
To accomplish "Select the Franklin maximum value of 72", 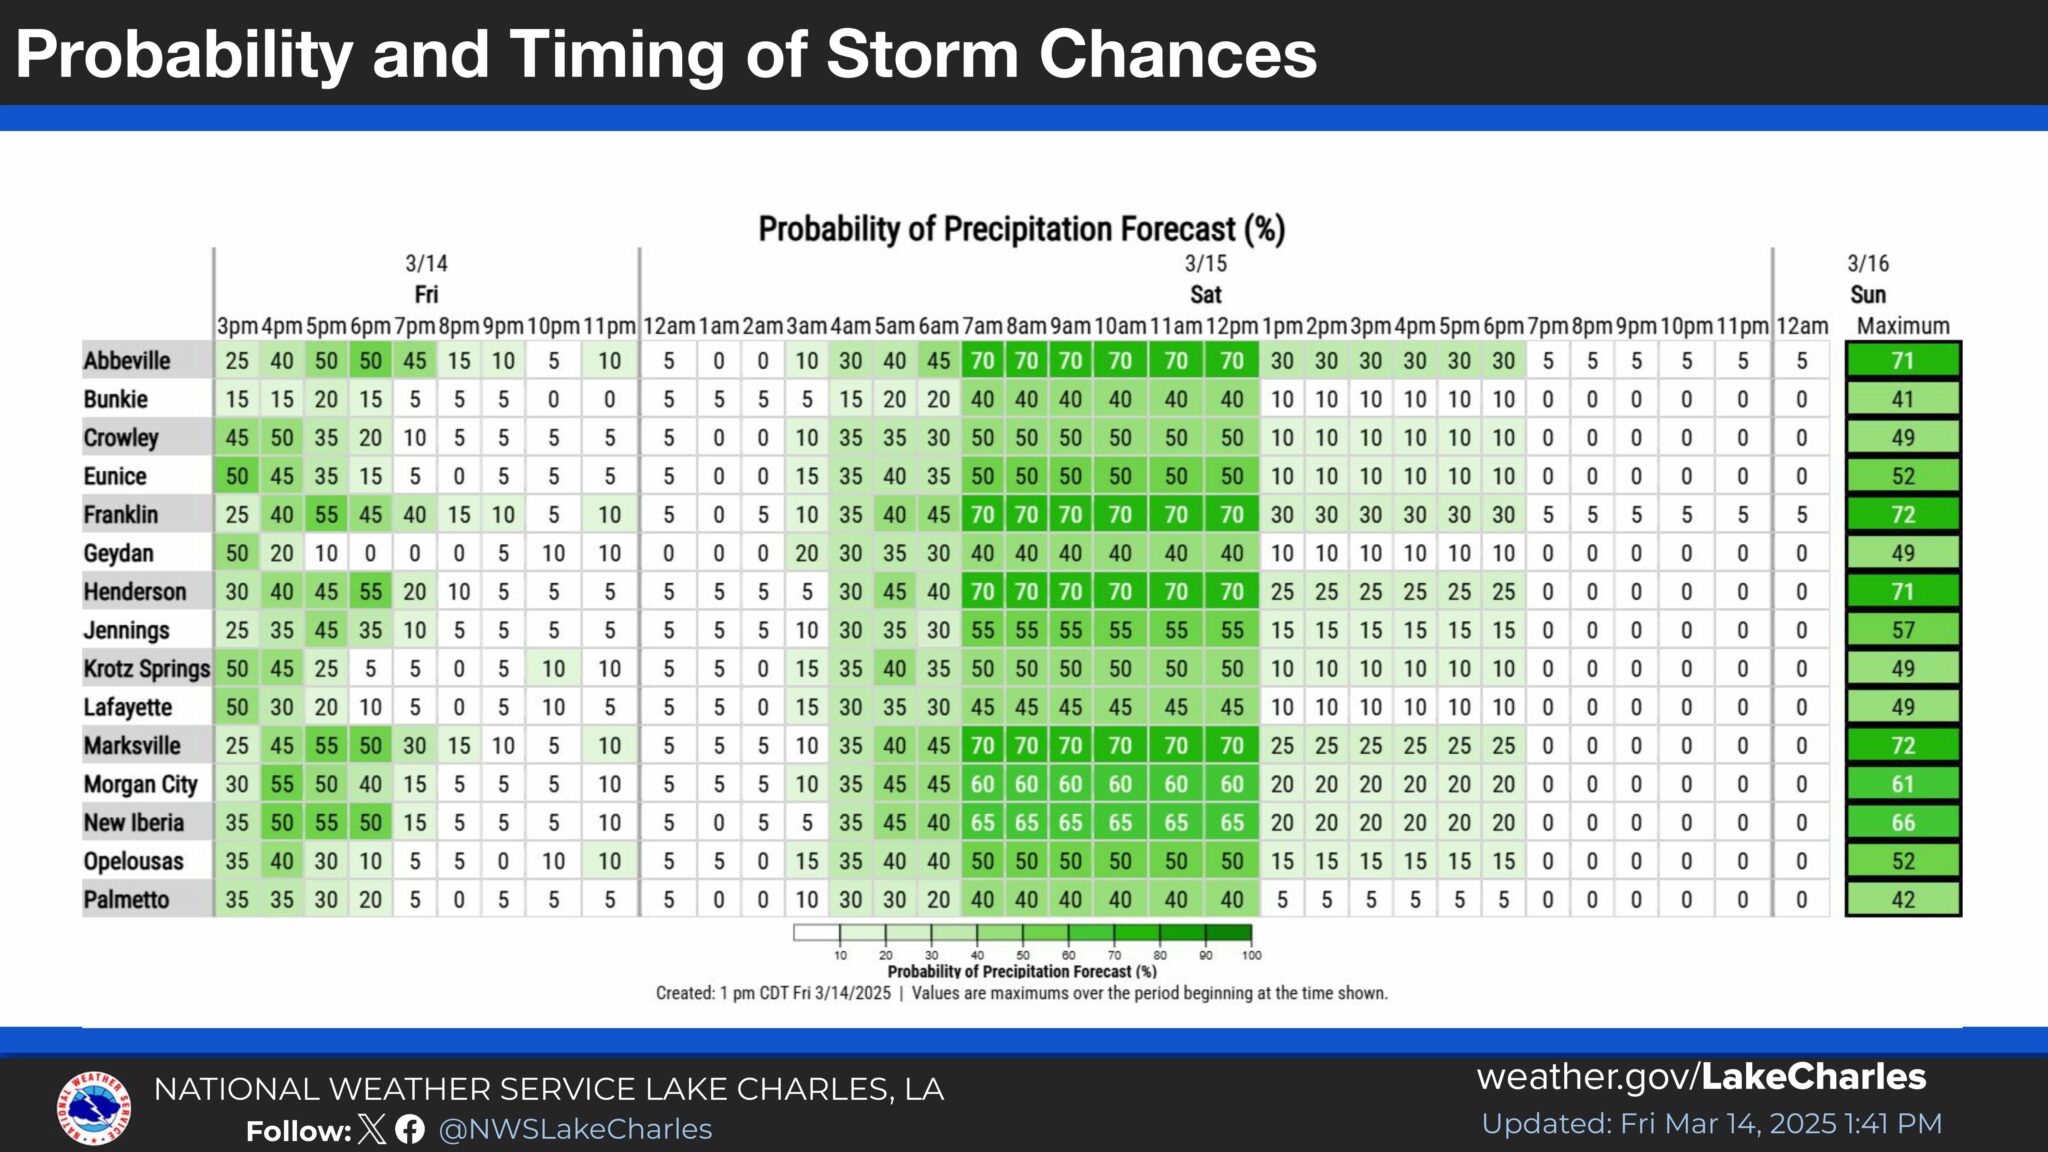I will pyautogui.click(x=1902, y=515).
